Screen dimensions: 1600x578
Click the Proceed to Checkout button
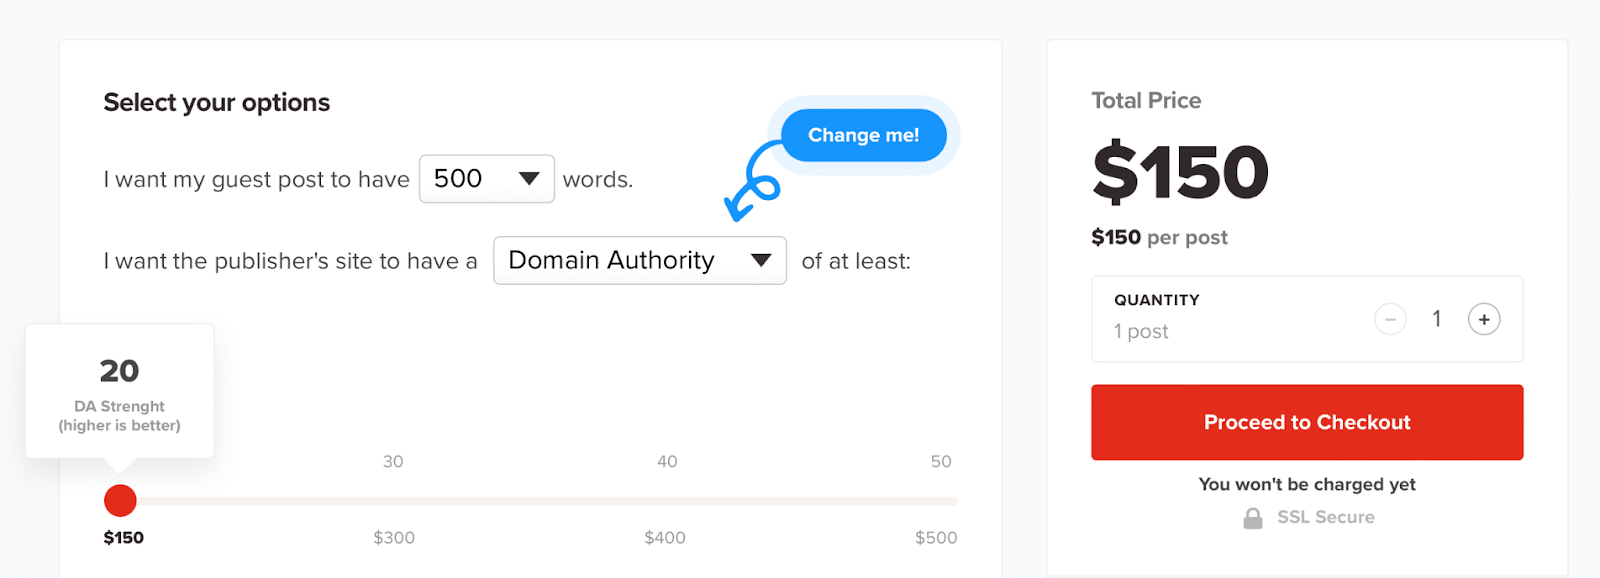tap(1307, 422)
